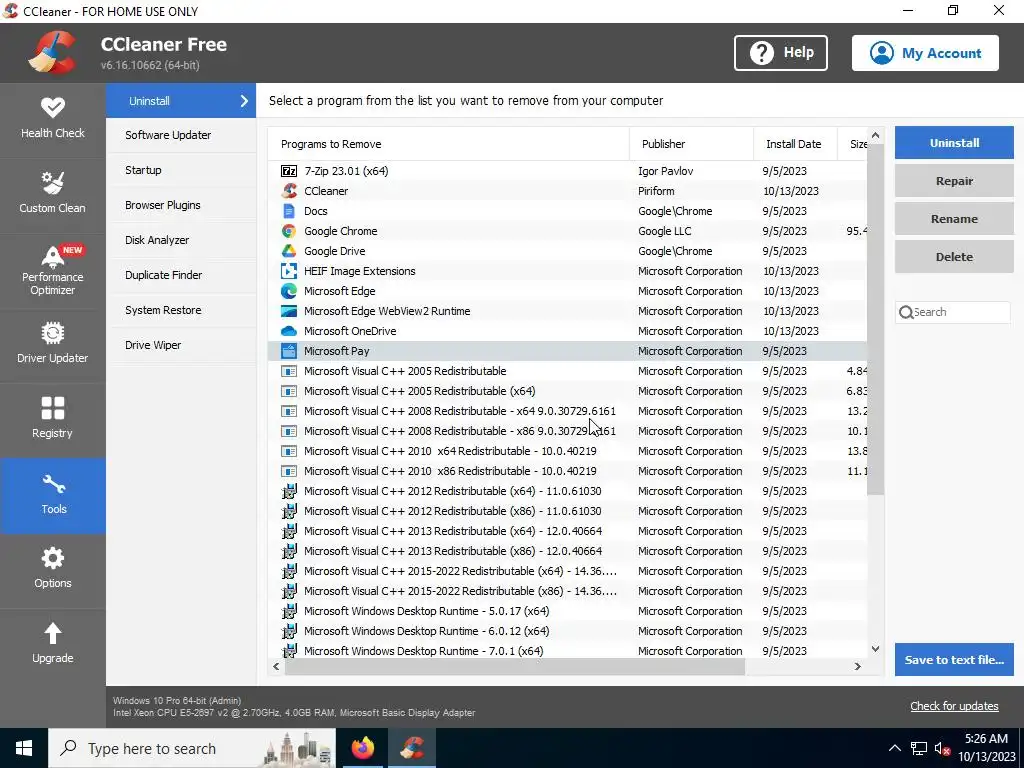Click the Microsoft OneDrive cloud icon
This screenshot has height=768, width=1024.
(289, 331)
